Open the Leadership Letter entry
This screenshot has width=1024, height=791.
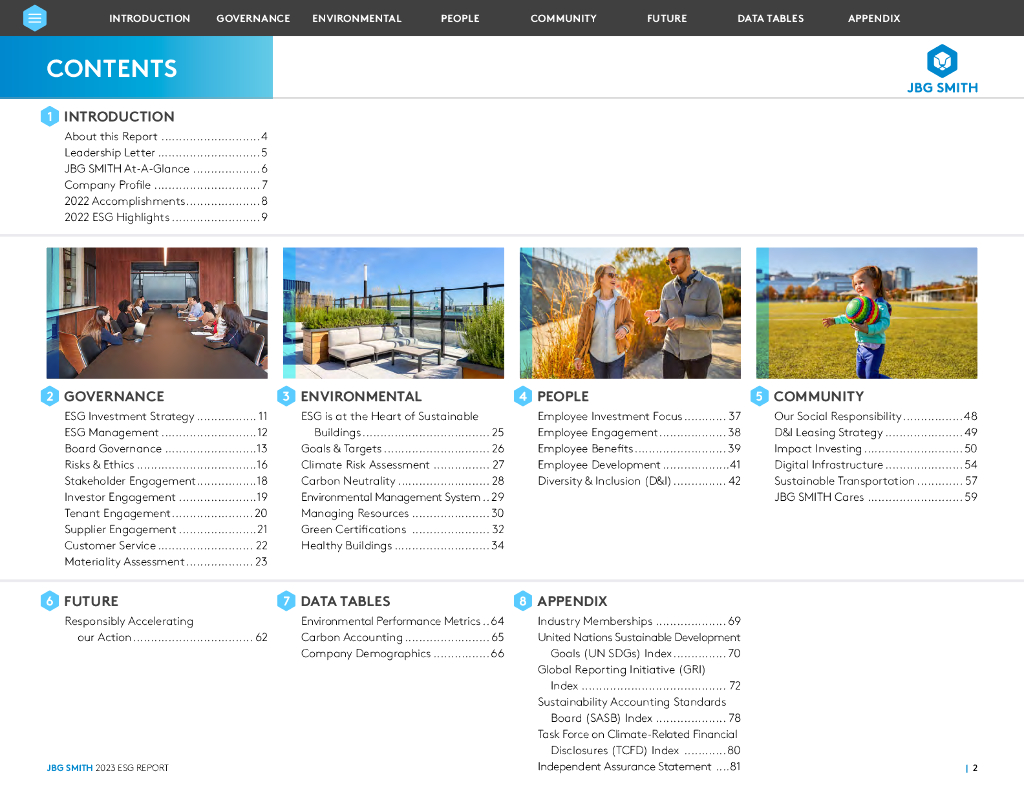click(166, 153)
